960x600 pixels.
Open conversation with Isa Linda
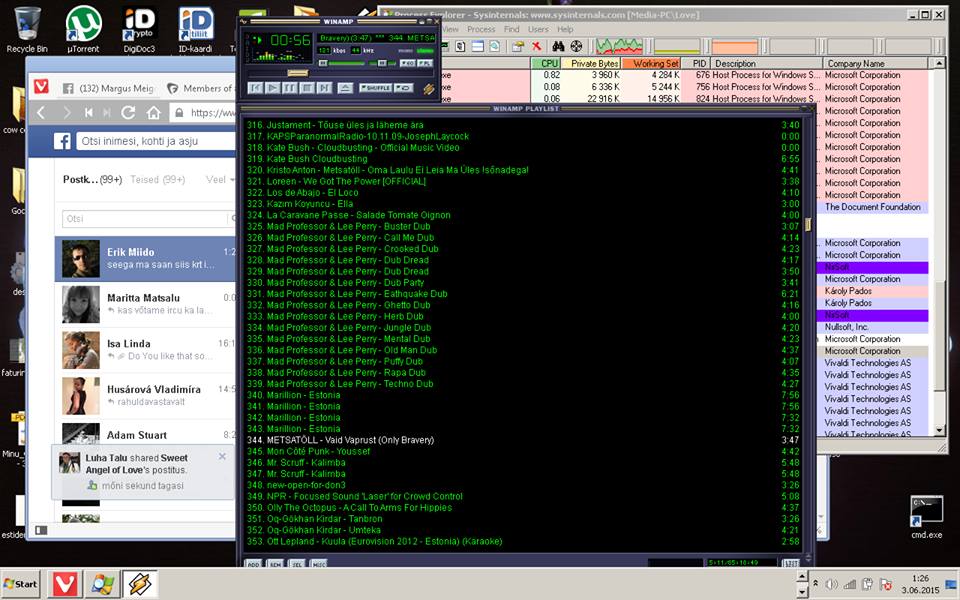click(145, 350)
